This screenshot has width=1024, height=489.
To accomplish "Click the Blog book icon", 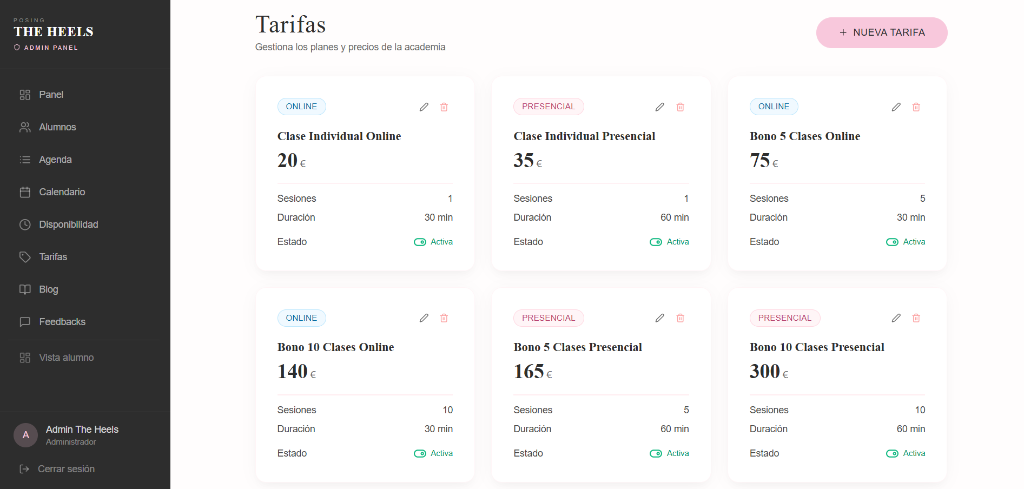I will (x=25, y=289).
